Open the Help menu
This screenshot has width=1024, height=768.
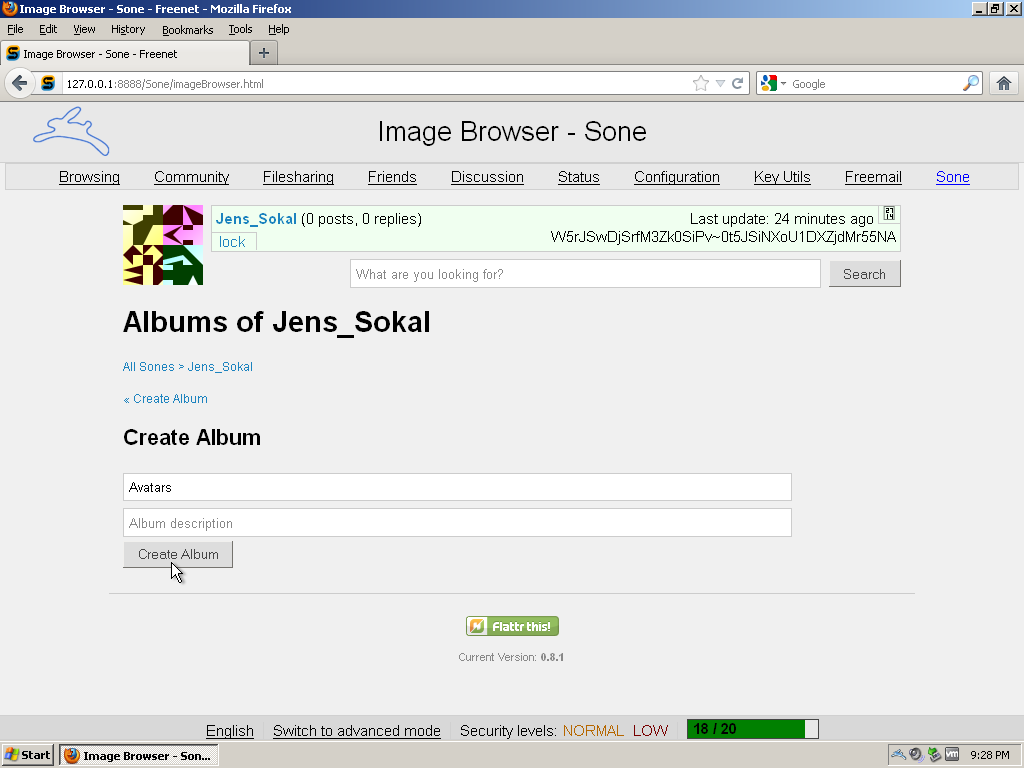click(278, 29)
